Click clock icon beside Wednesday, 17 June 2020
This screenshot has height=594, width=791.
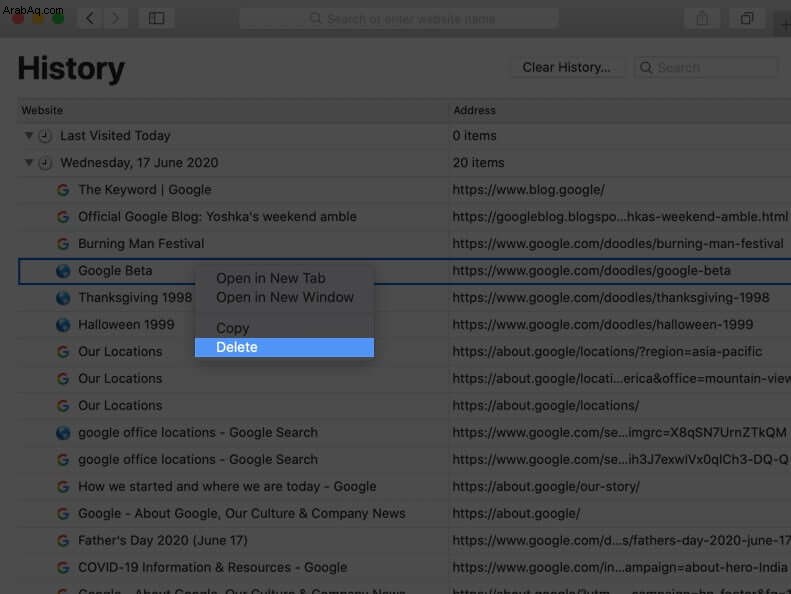(x=45, y=163)
